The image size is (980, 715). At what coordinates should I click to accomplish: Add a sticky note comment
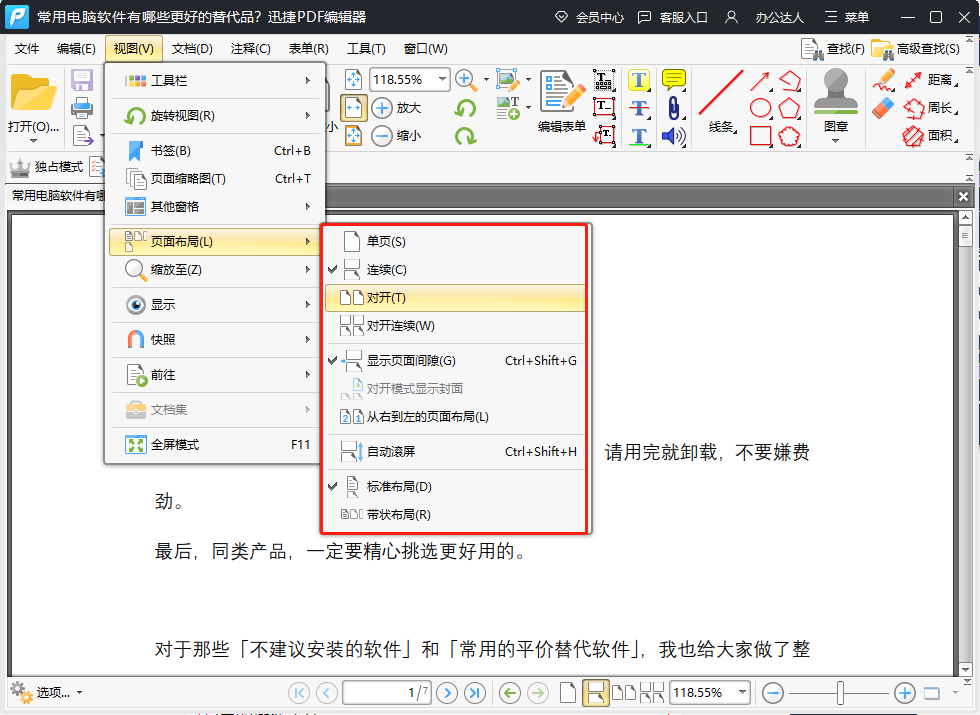click(x=674, y=80)
